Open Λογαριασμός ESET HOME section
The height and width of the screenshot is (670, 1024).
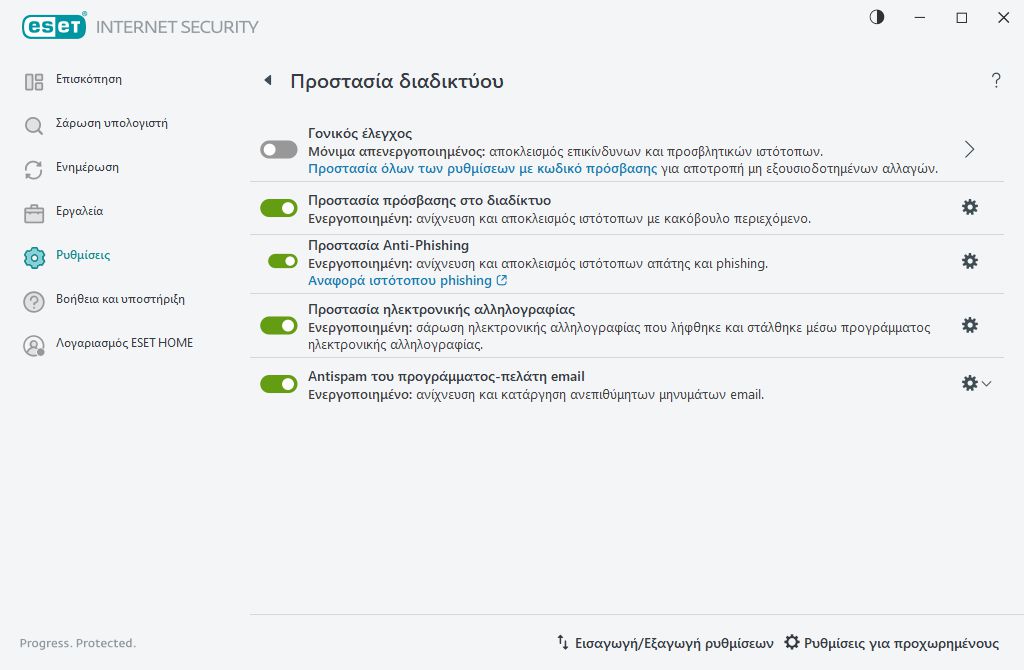tap(124, 343)
